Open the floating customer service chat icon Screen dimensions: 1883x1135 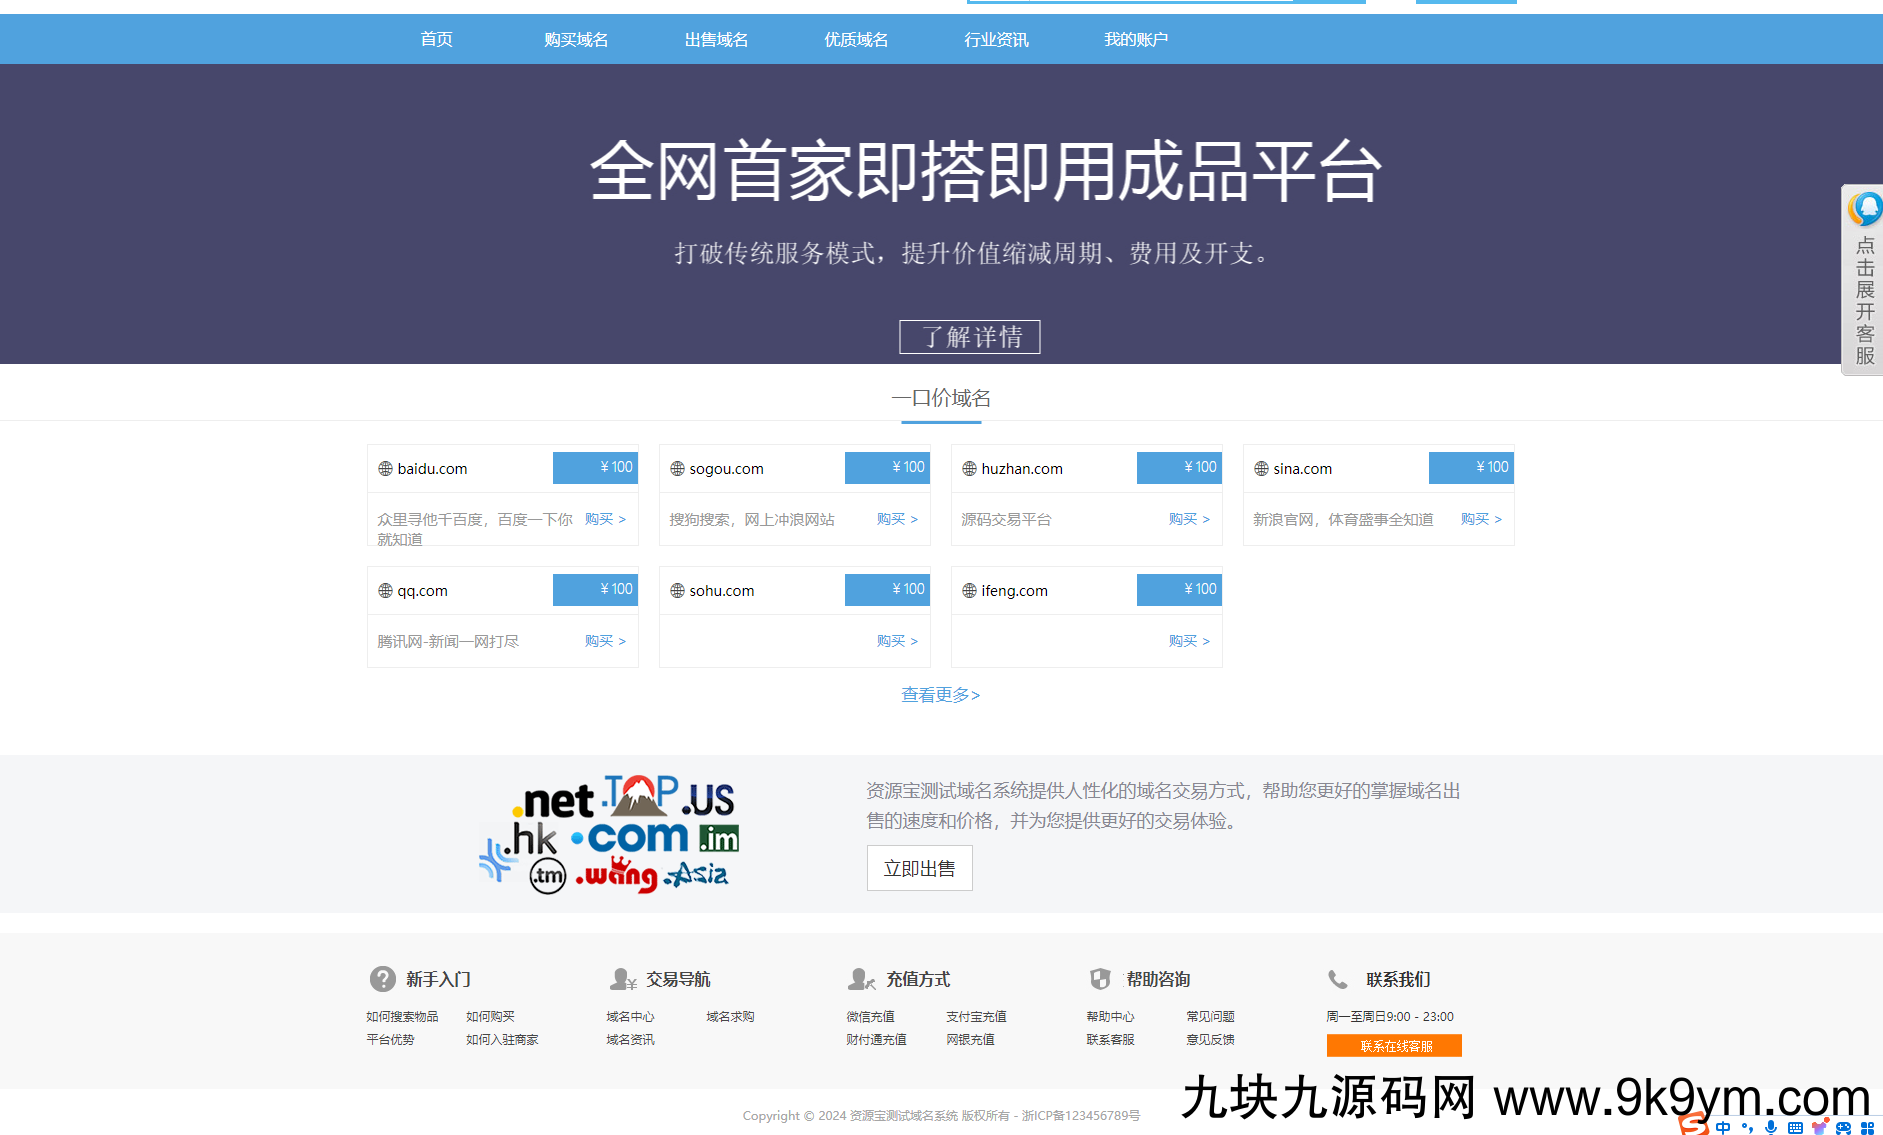pos(1864,209)
